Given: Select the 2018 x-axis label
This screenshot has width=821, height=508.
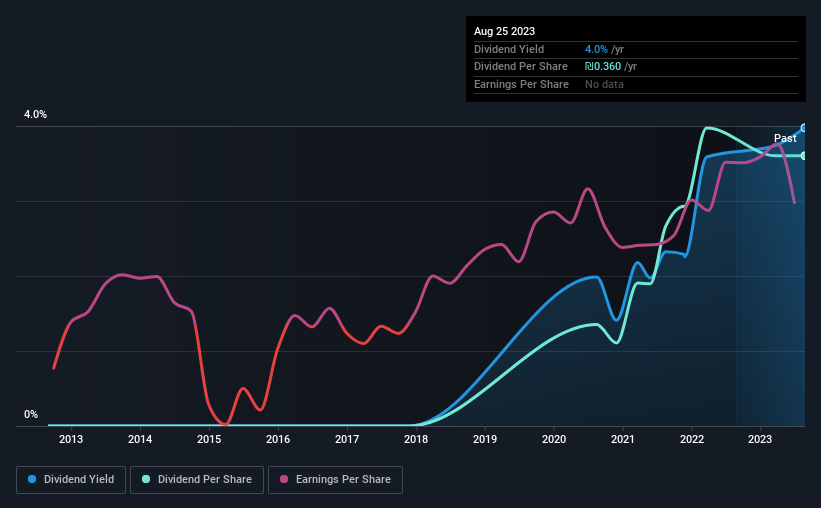Looking at the screenshot, I should click(x=416, y=439).
